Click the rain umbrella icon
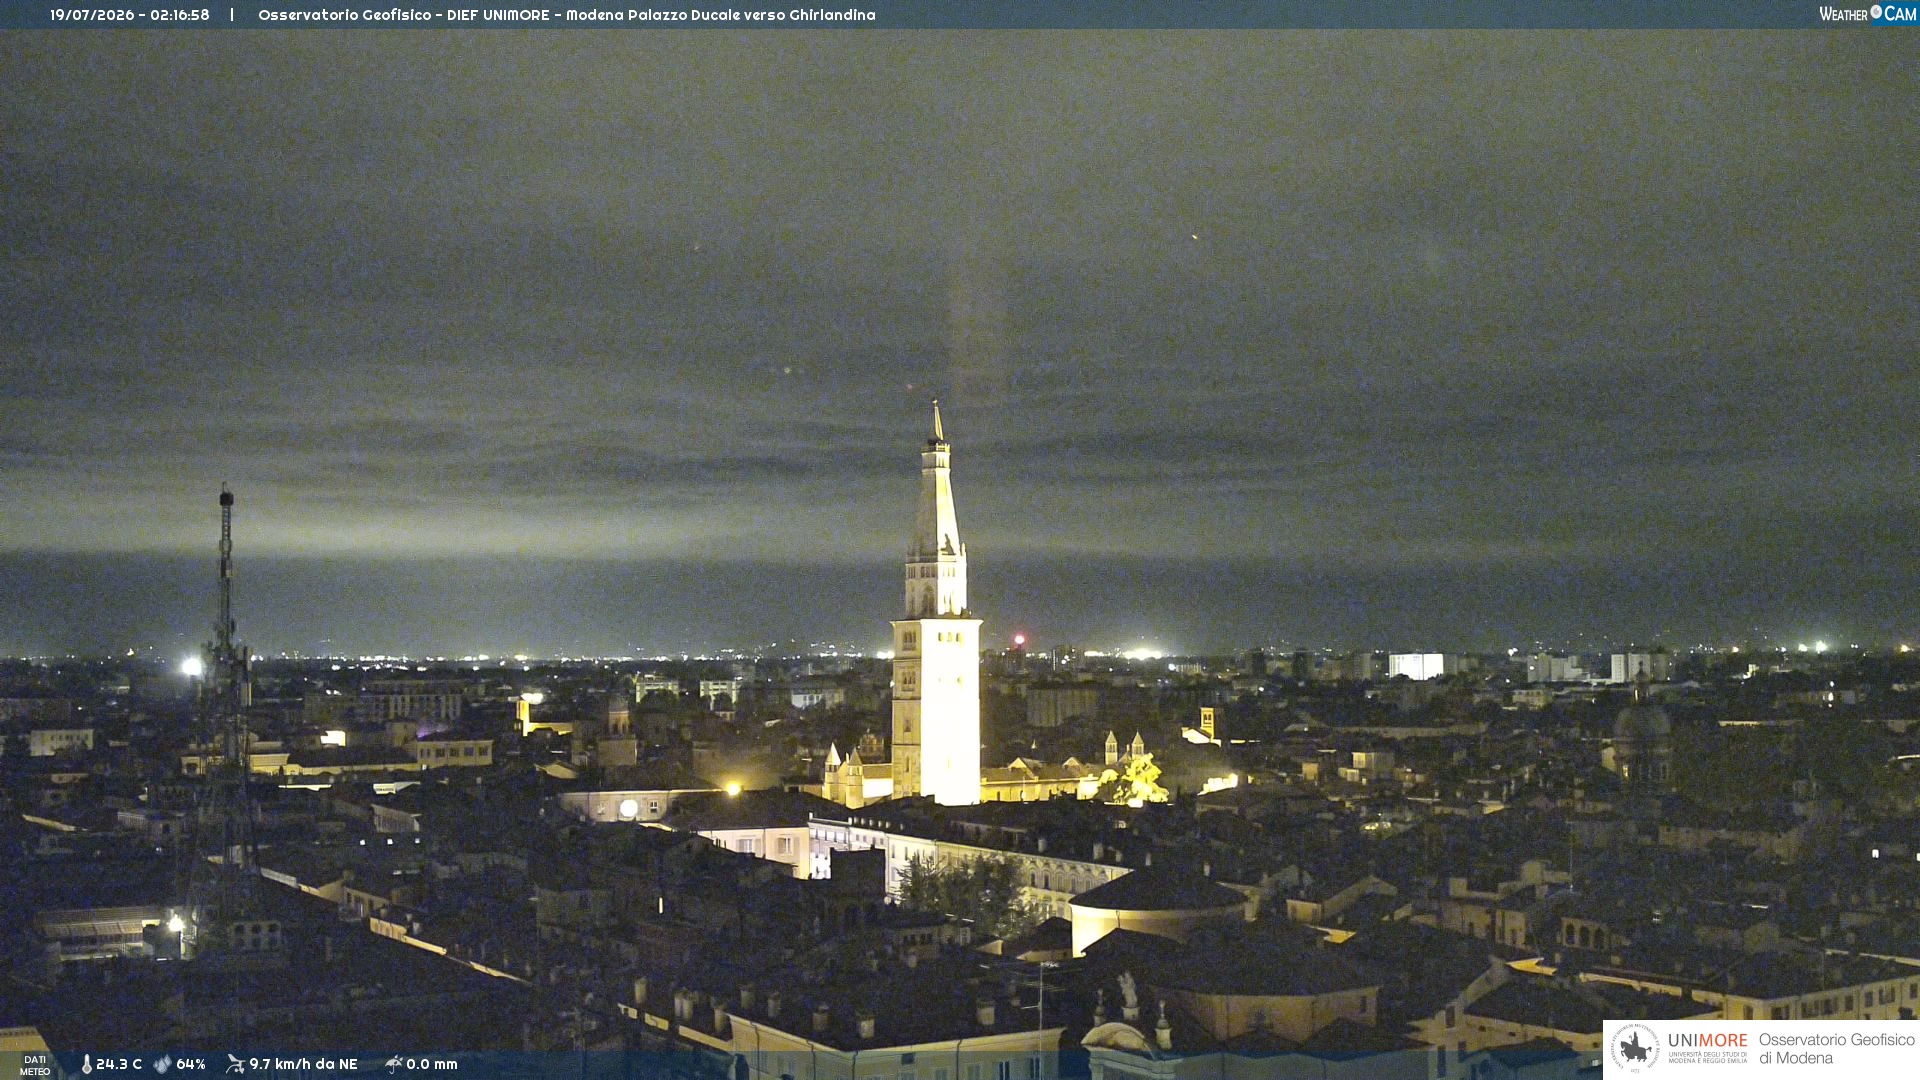Viewport: 1920px width, 1080px height. coord(394,1064)
